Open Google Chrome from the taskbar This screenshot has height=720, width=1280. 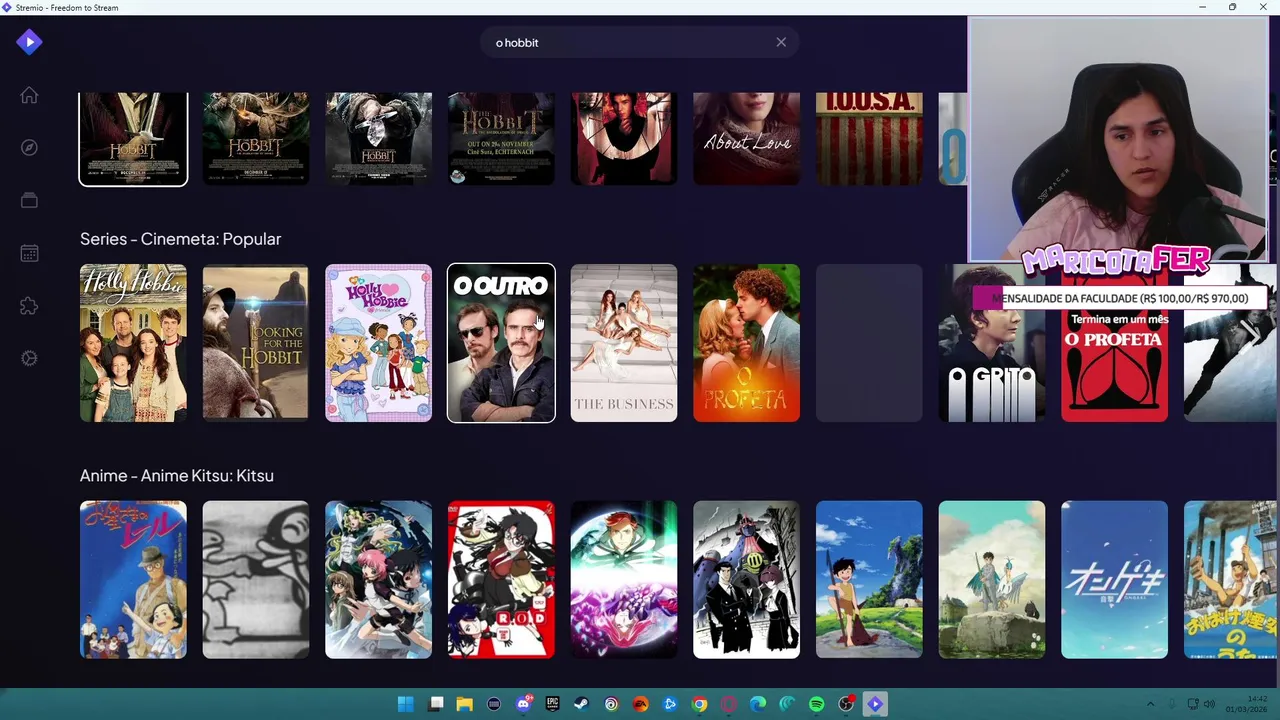[700, 704]
